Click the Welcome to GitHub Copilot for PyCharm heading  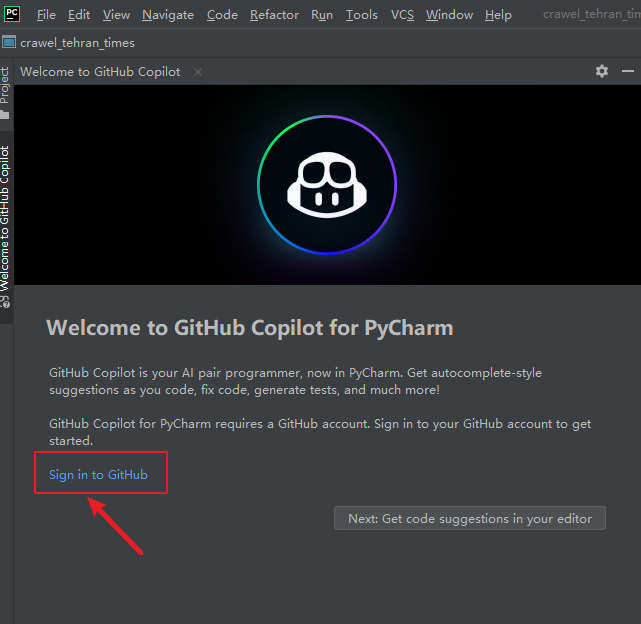(250, 328)
